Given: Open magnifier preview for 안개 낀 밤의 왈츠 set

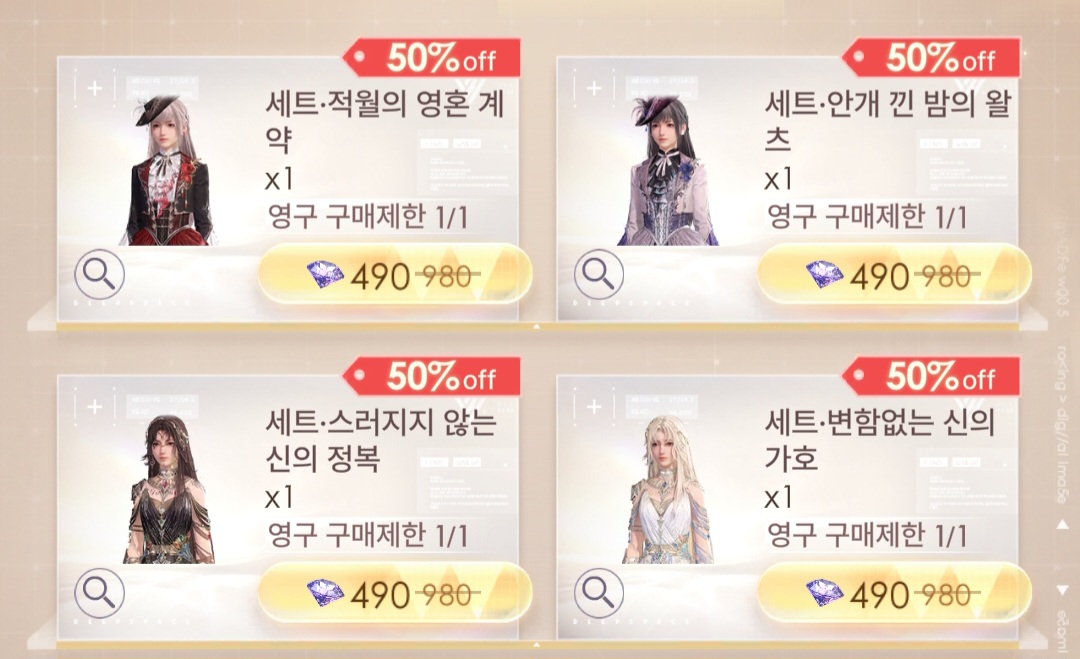Looking at the screenshot, I should tap(599, 275).
